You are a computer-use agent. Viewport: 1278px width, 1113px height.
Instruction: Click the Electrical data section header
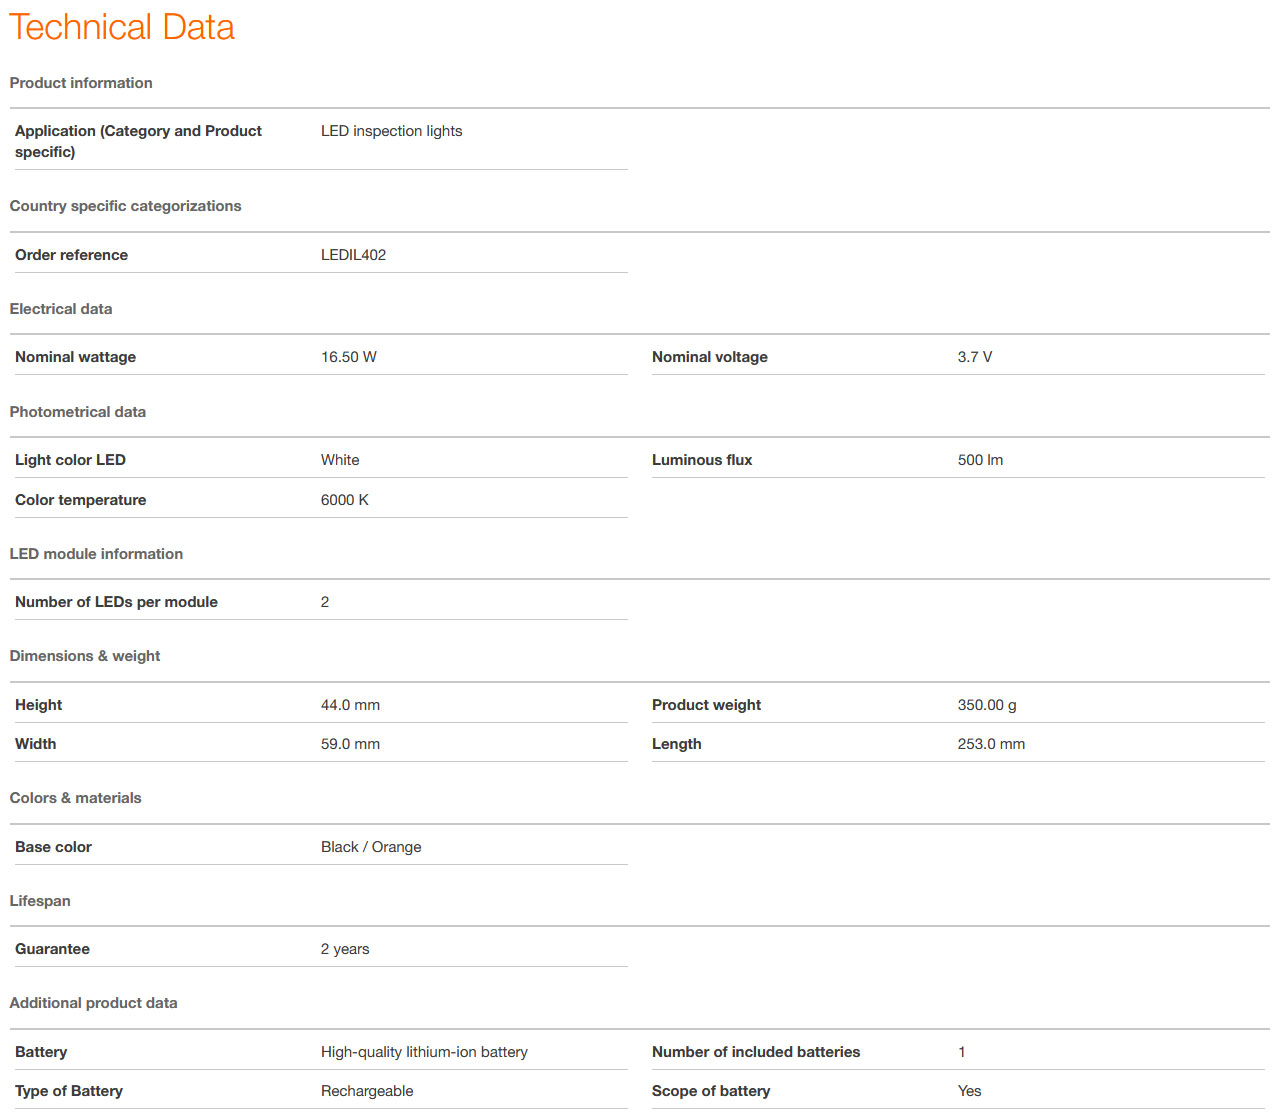(x=61, y=309)
